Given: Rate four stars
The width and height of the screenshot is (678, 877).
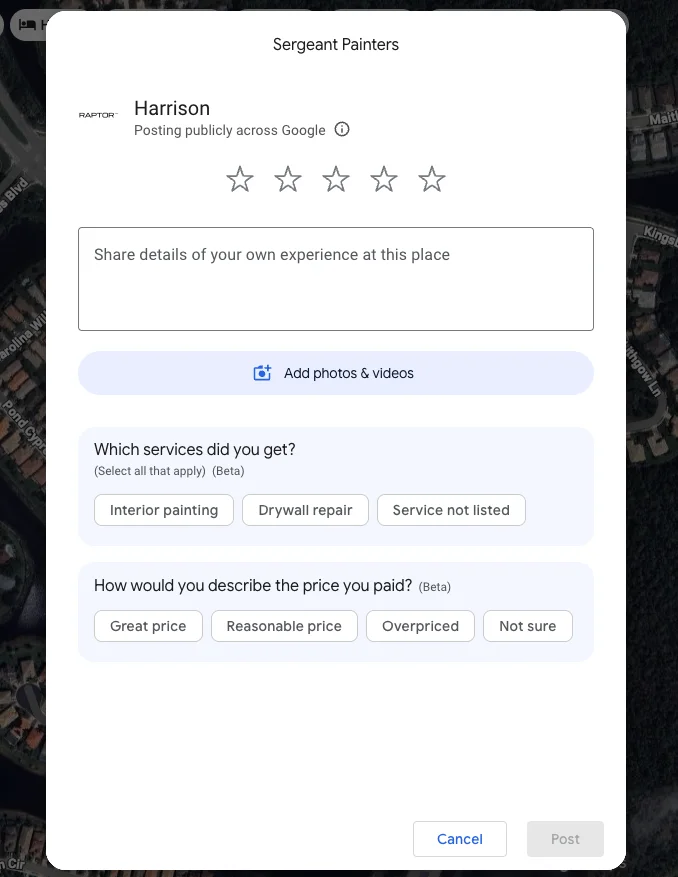Looking at the screenshot, I should coord(384,179).
